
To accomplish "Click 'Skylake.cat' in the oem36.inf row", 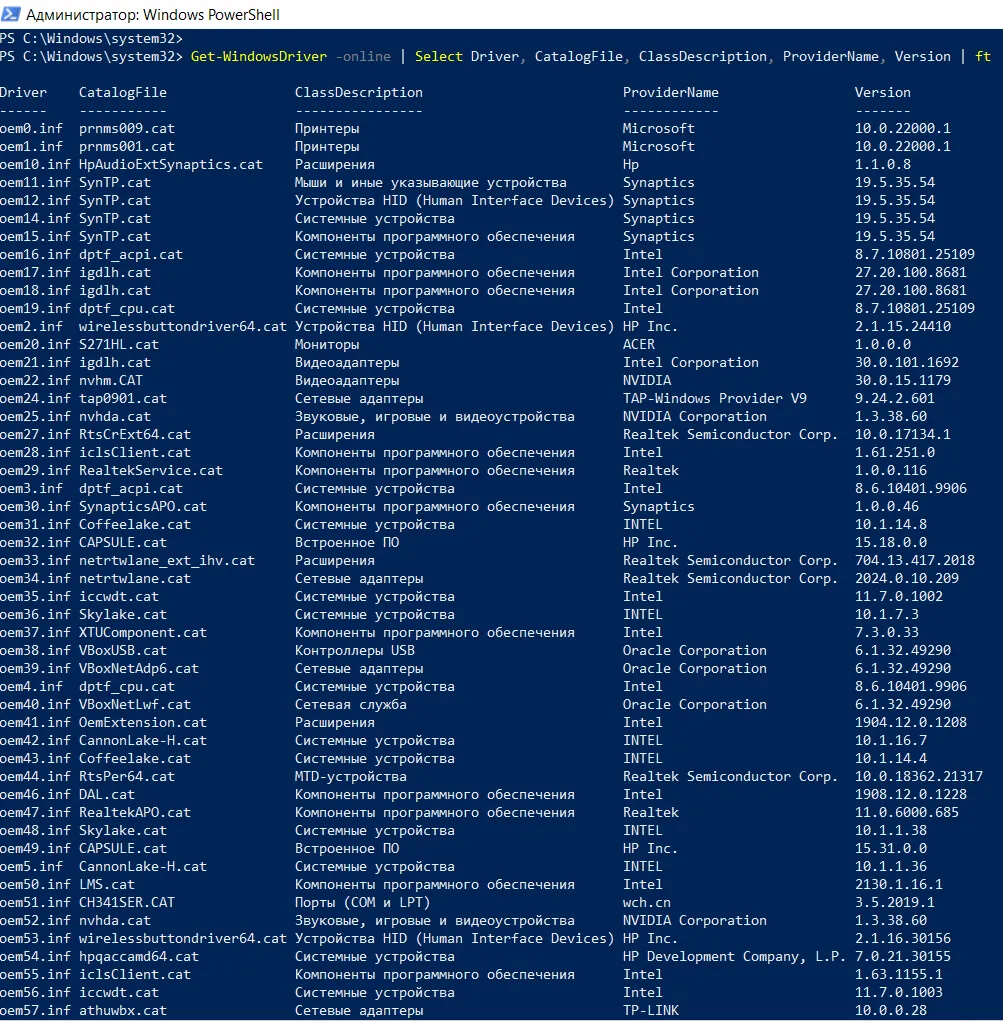I will coord(122,615).
